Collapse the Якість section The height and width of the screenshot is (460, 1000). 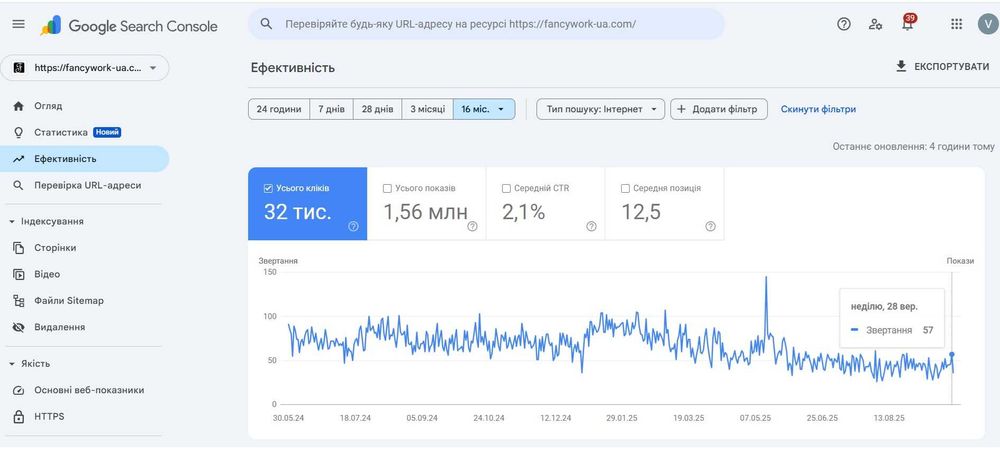tap(11, 364)
